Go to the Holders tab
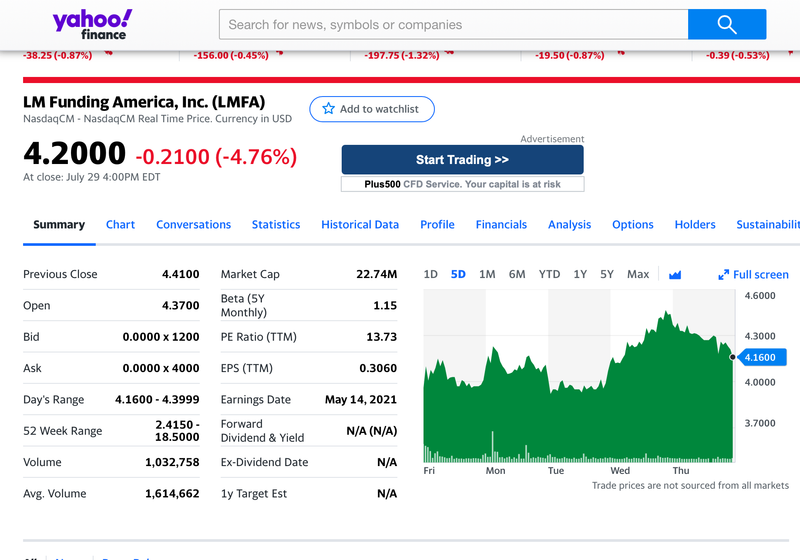This screenshot has width=800, height=560. click(x=695, y=224)
